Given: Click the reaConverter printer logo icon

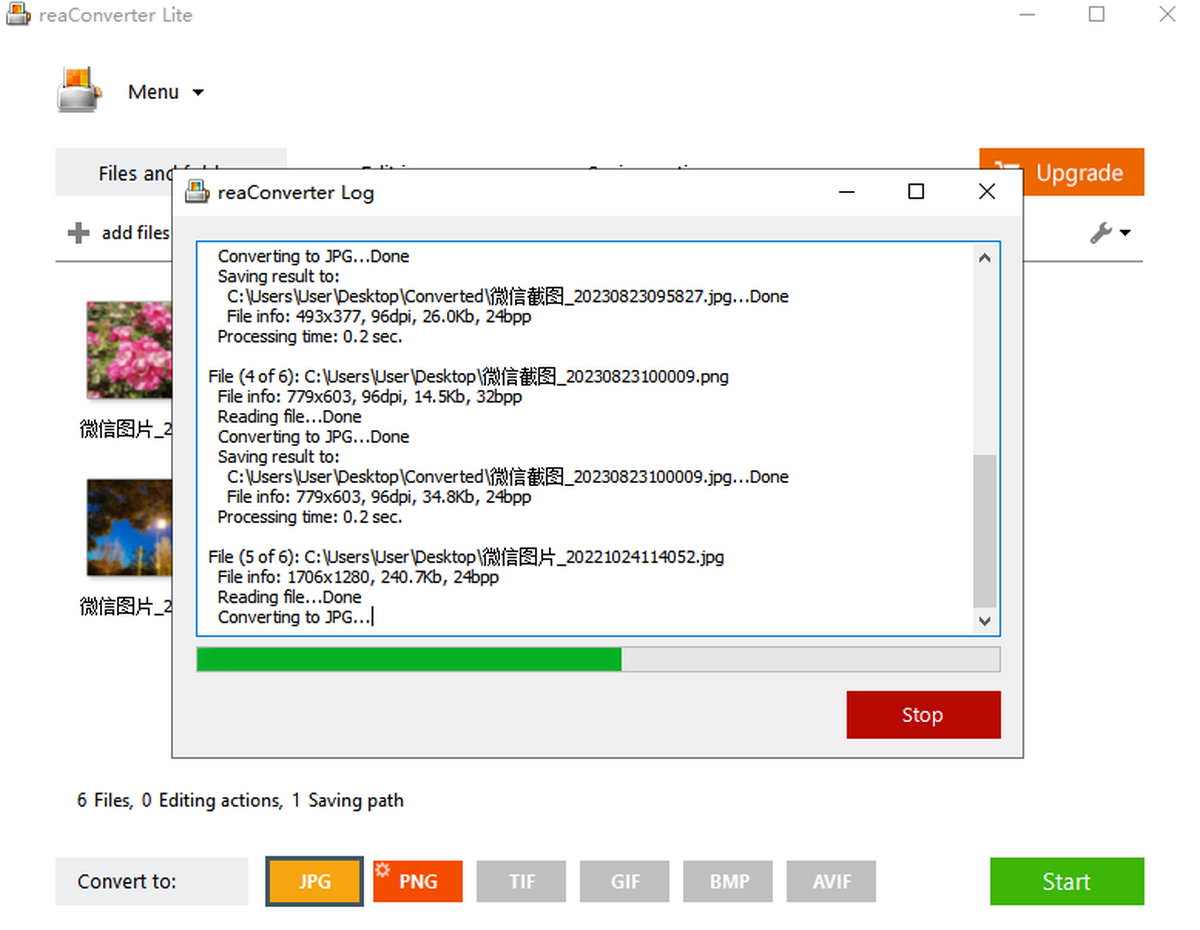Looking at the screenshot, I should pos(79,90).
